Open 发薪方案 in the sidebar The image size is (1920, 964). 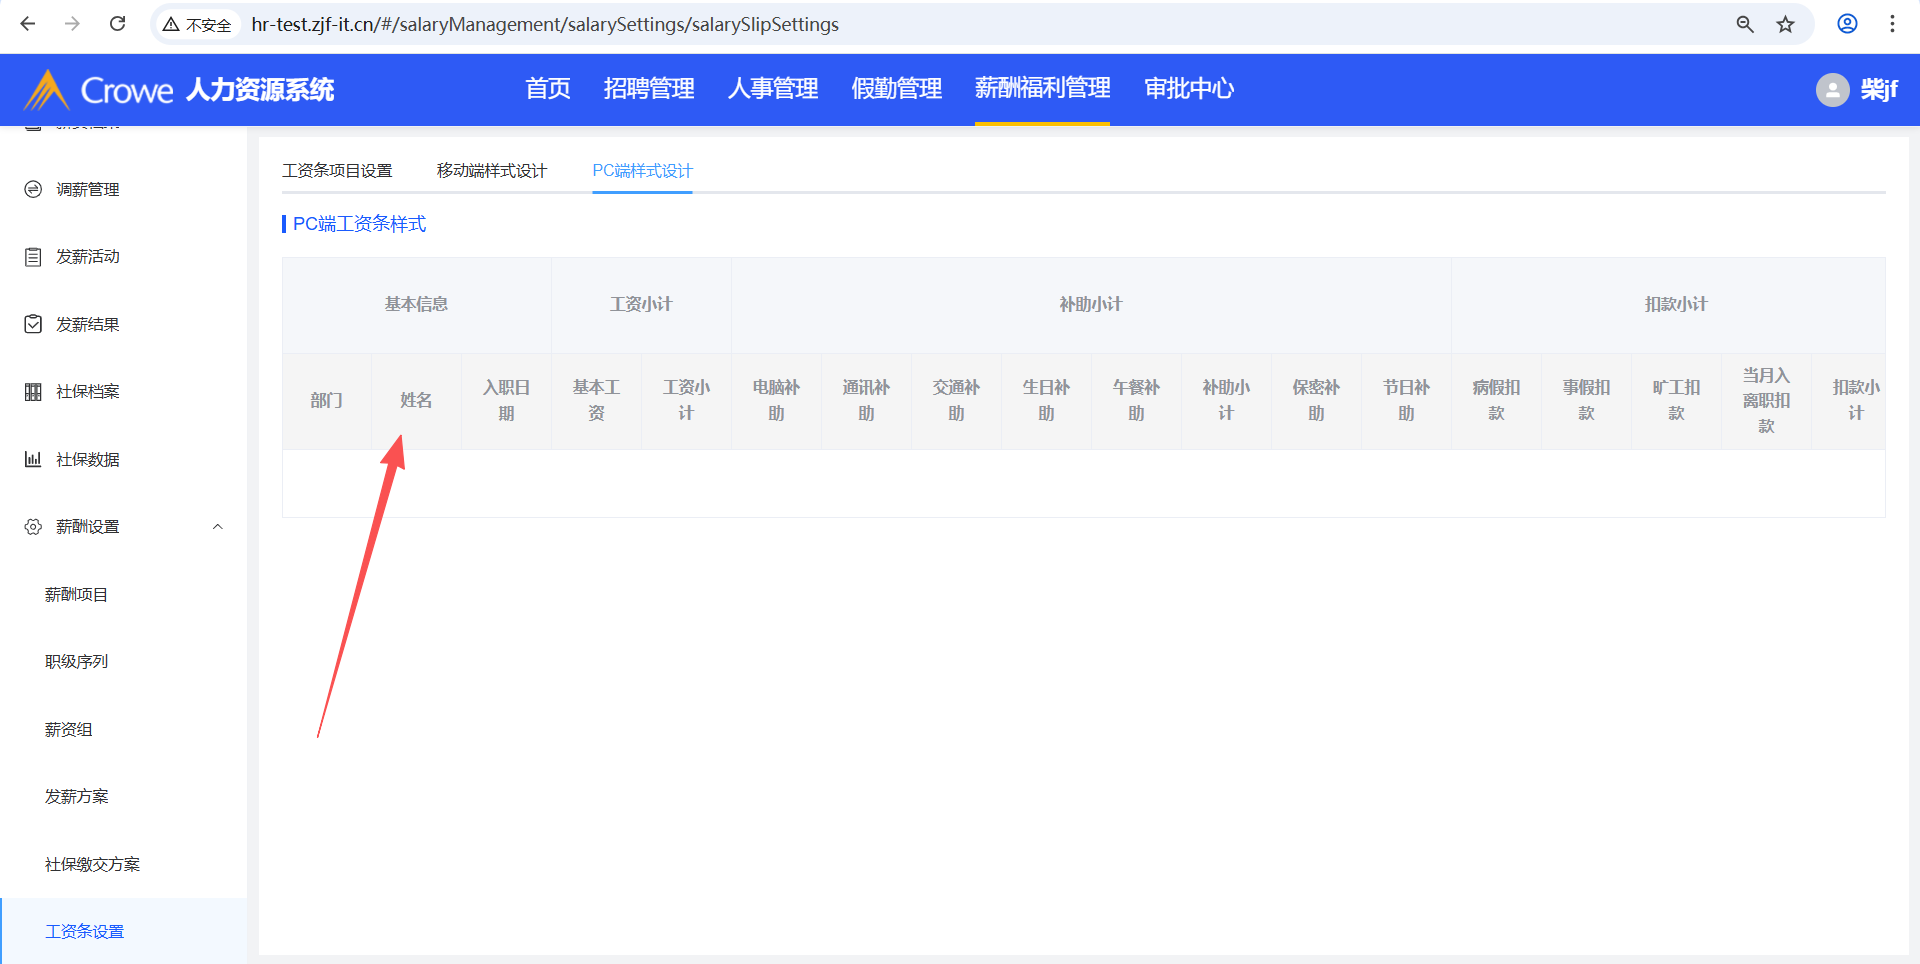[x=77, y=797]
